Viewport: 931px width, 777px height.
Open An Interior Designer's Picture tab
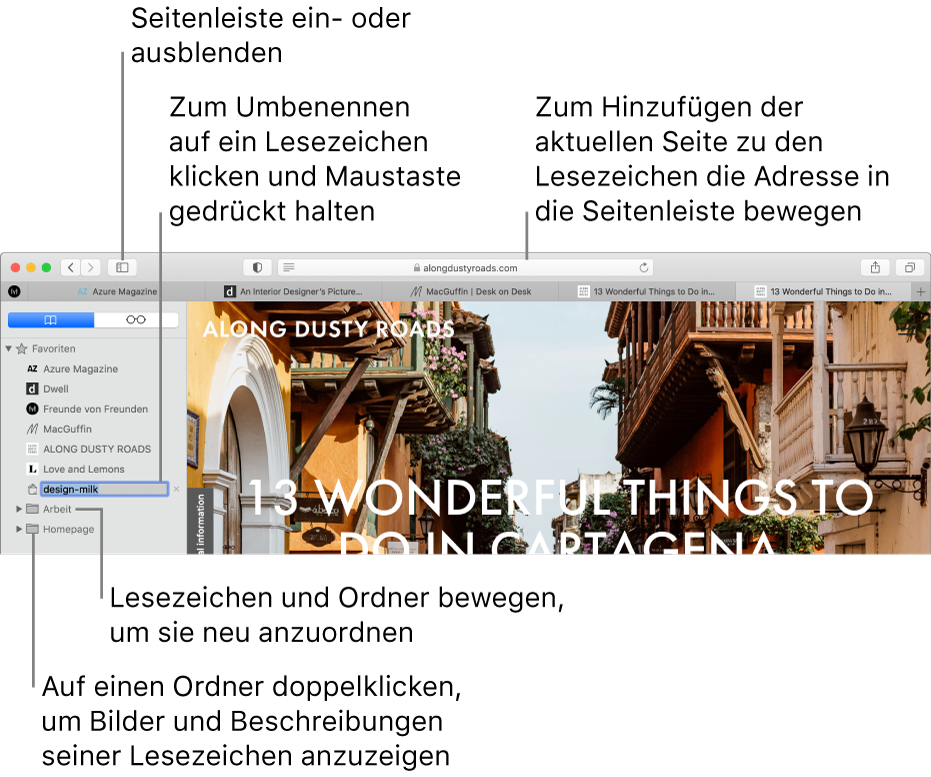point(293,291)
